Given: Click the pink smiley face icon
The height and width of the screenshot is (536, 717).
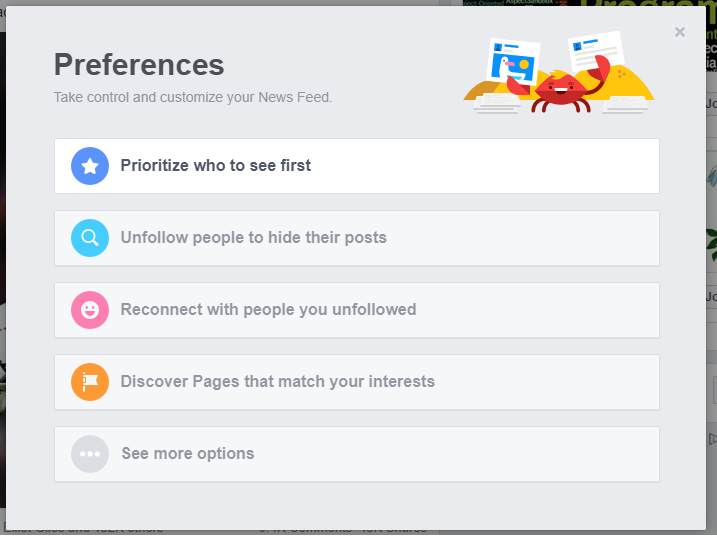Looking at the screenshot, I should pos(90,310).
